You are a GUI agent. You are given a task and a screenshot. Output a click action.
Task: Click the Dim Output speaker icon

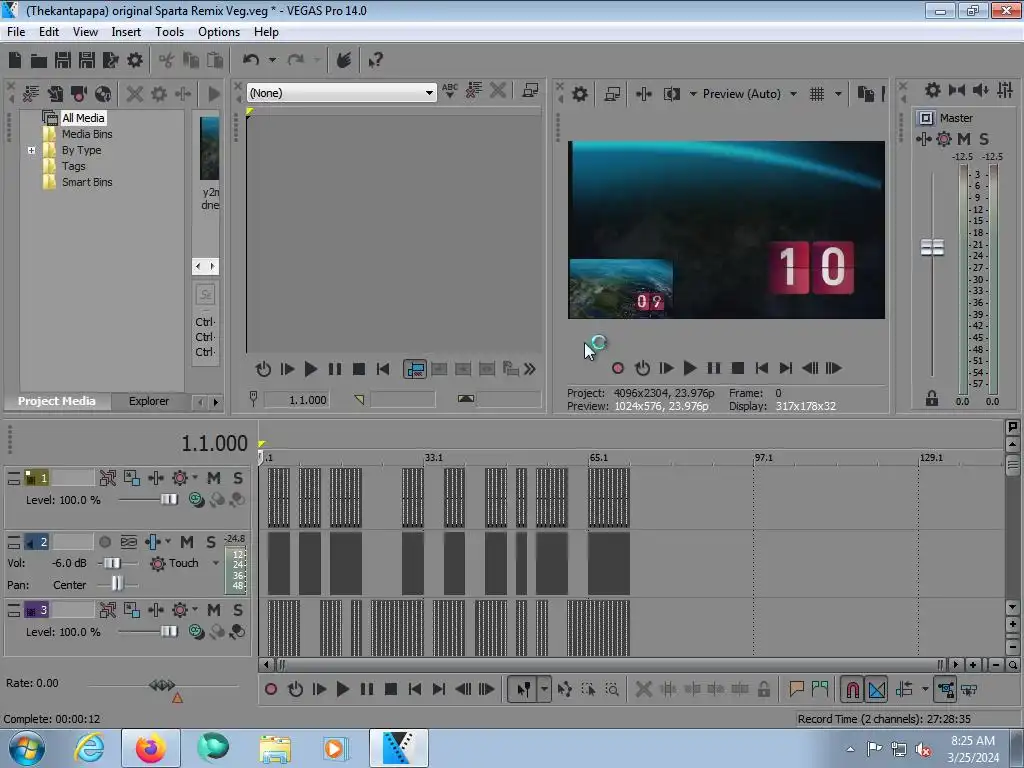[x=980, y=90]
